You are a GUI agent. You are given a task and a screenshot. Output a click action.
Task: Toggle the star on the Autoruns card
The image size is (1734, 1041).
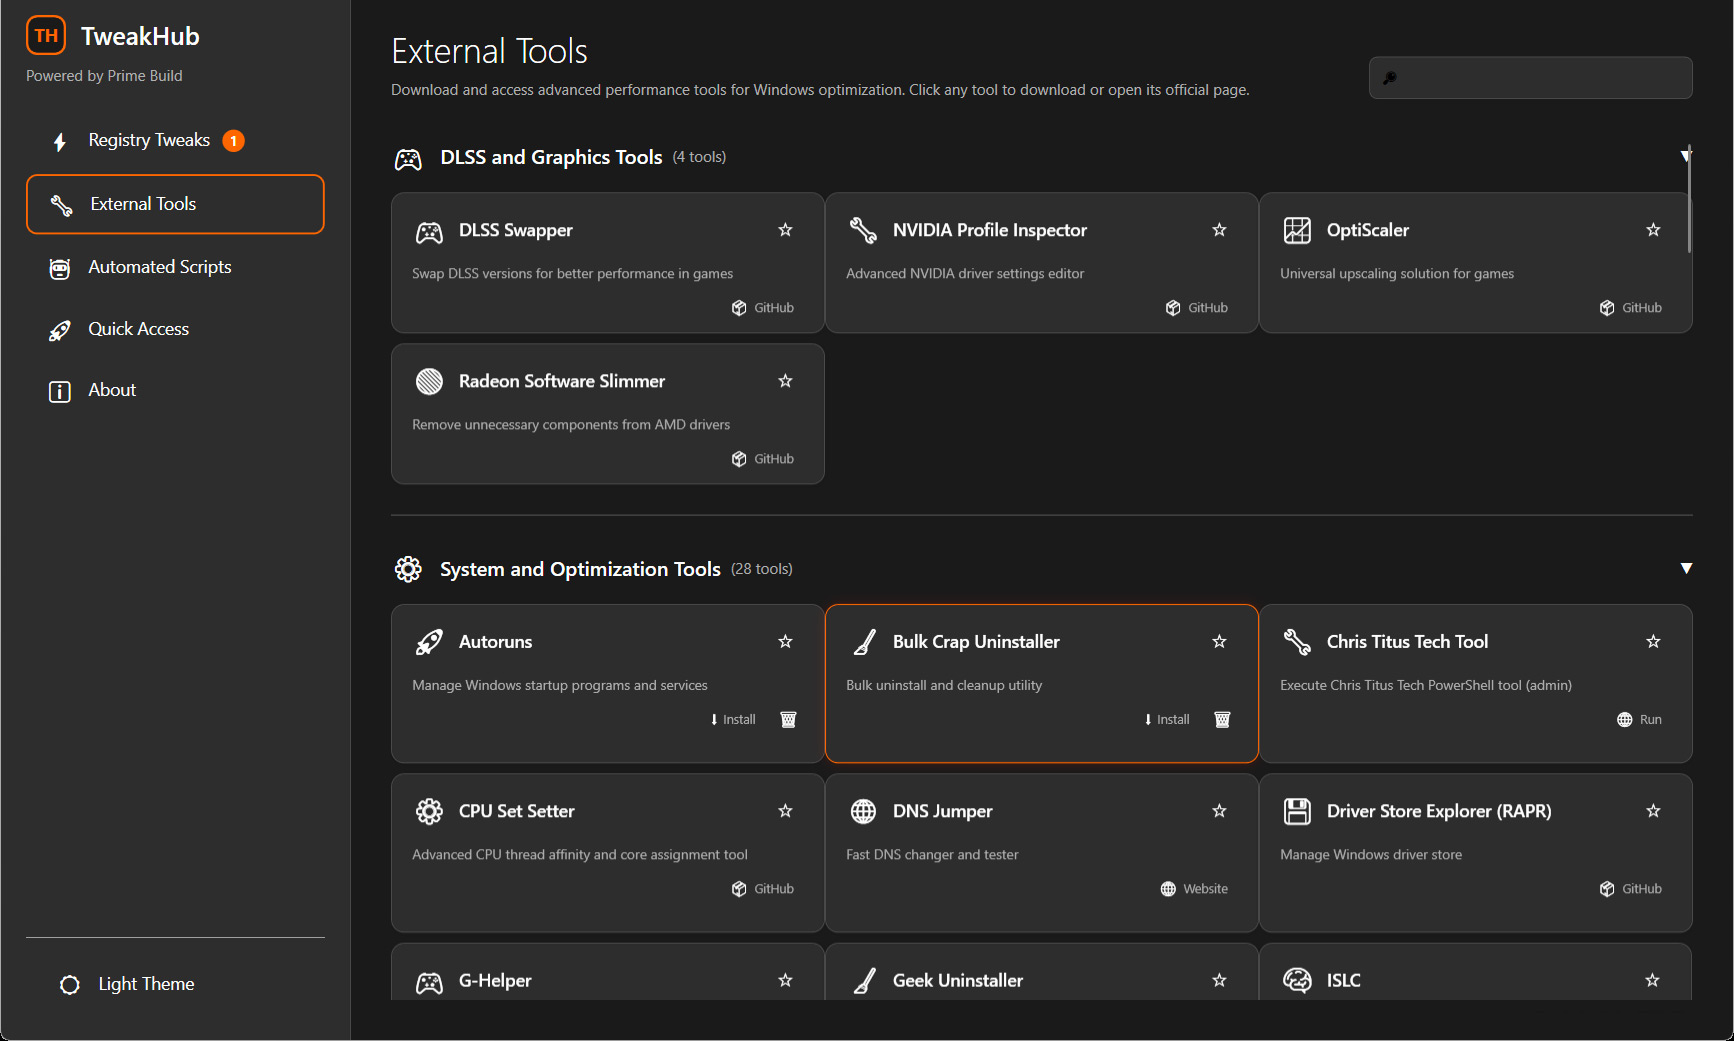785,642
